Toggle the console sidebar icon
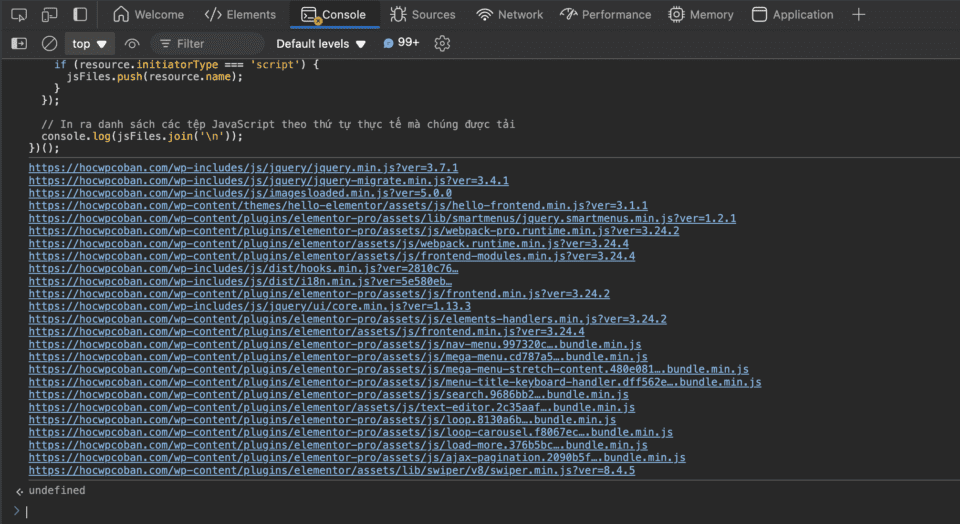The image size is (960, 524). click(19, 44)
